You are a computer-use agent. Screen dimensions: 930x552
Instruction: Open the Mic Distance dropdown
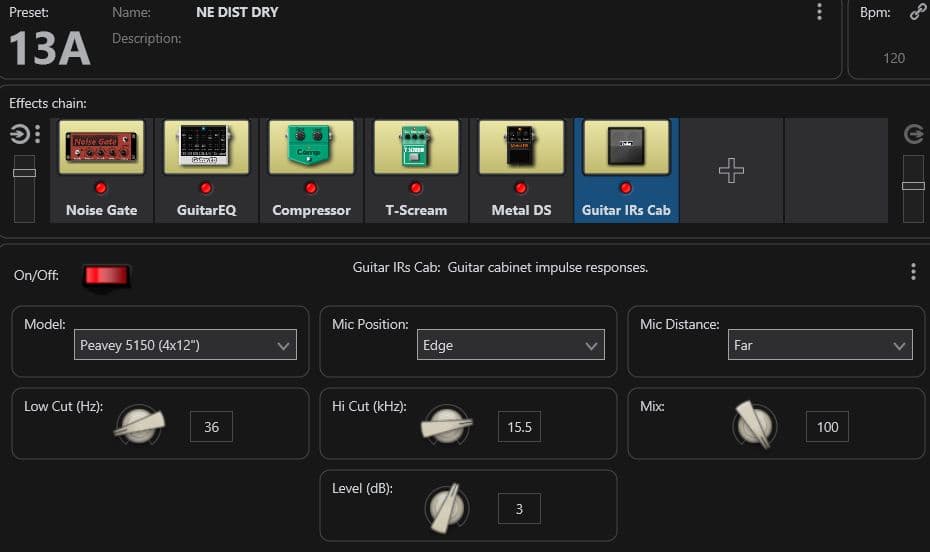tap(820, 344)
